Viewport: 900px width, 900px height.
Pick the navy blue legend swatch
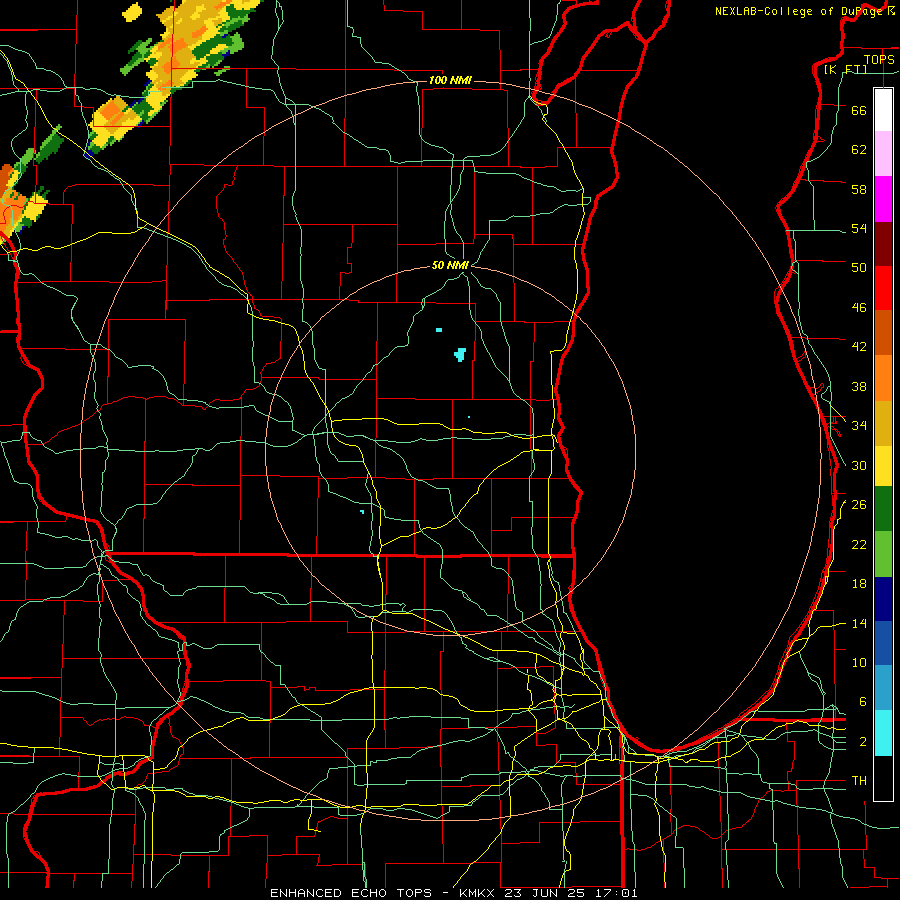pos(883,599)
